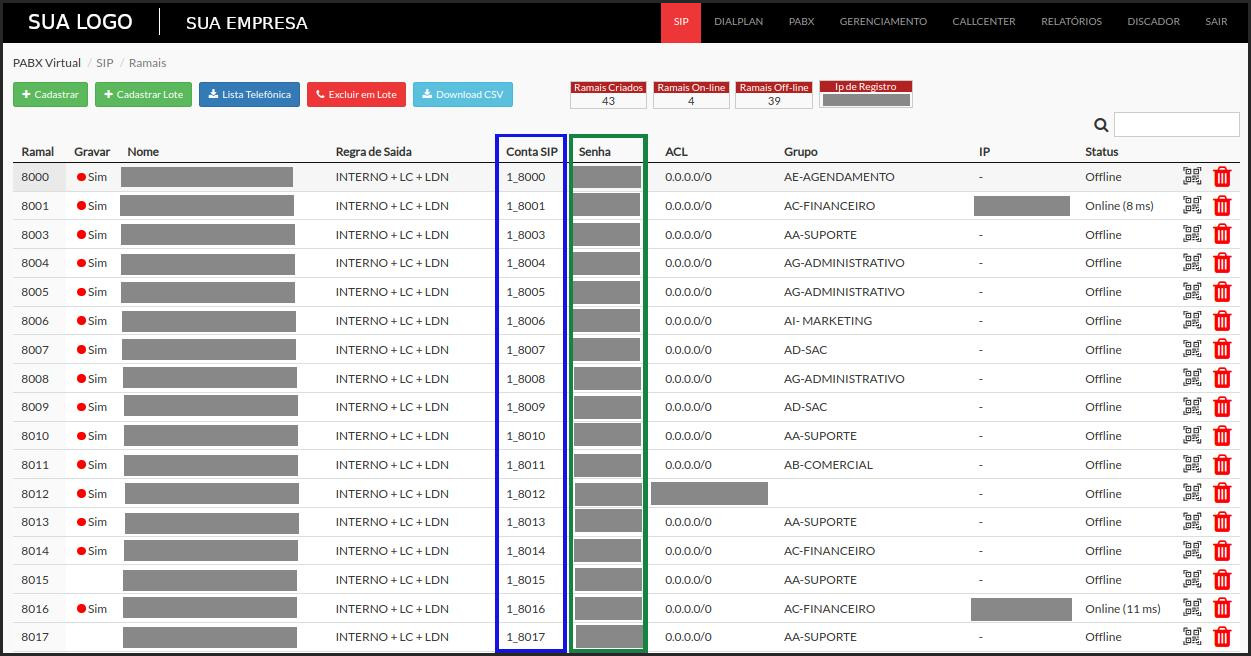Open the QR code icon for ramal 8005
This screenshot has width=1251, height=656.
coord(1191,292)
